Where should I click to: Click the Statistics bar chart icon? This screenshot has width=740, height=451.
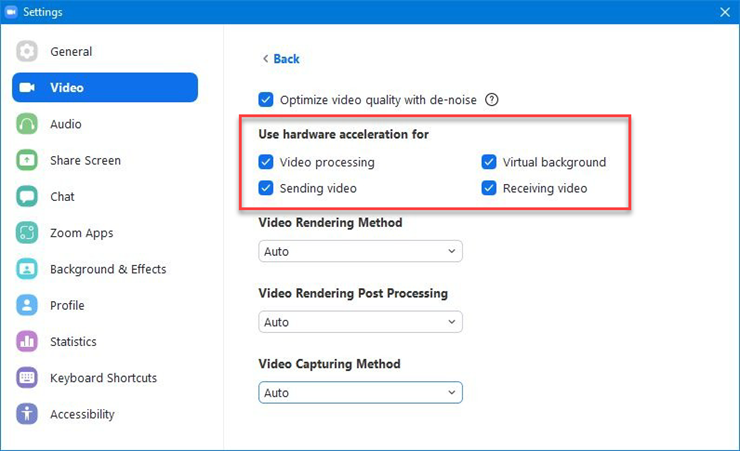pos(27,342)
